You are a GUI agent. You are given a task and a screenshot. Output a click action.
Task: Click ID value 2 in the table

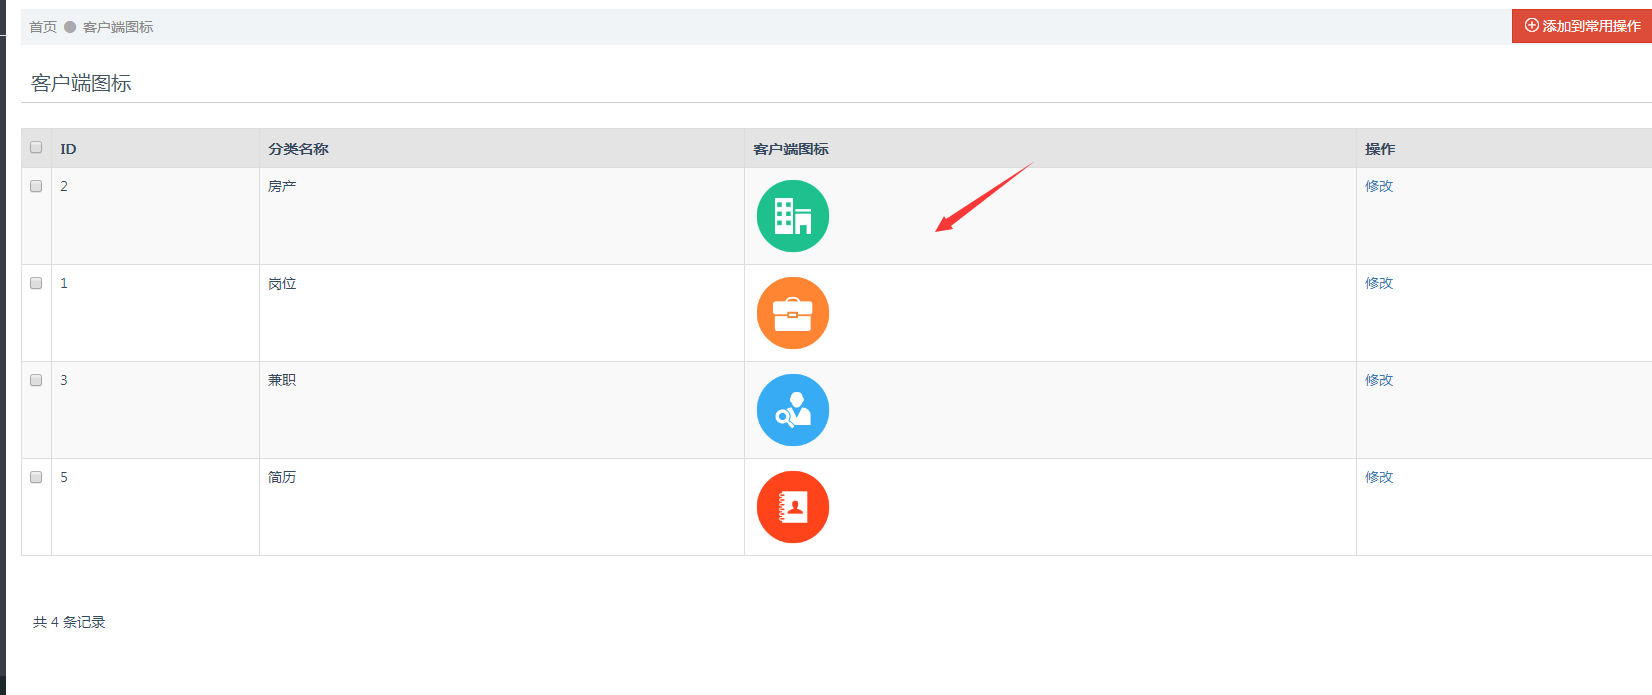coord(64,186)
